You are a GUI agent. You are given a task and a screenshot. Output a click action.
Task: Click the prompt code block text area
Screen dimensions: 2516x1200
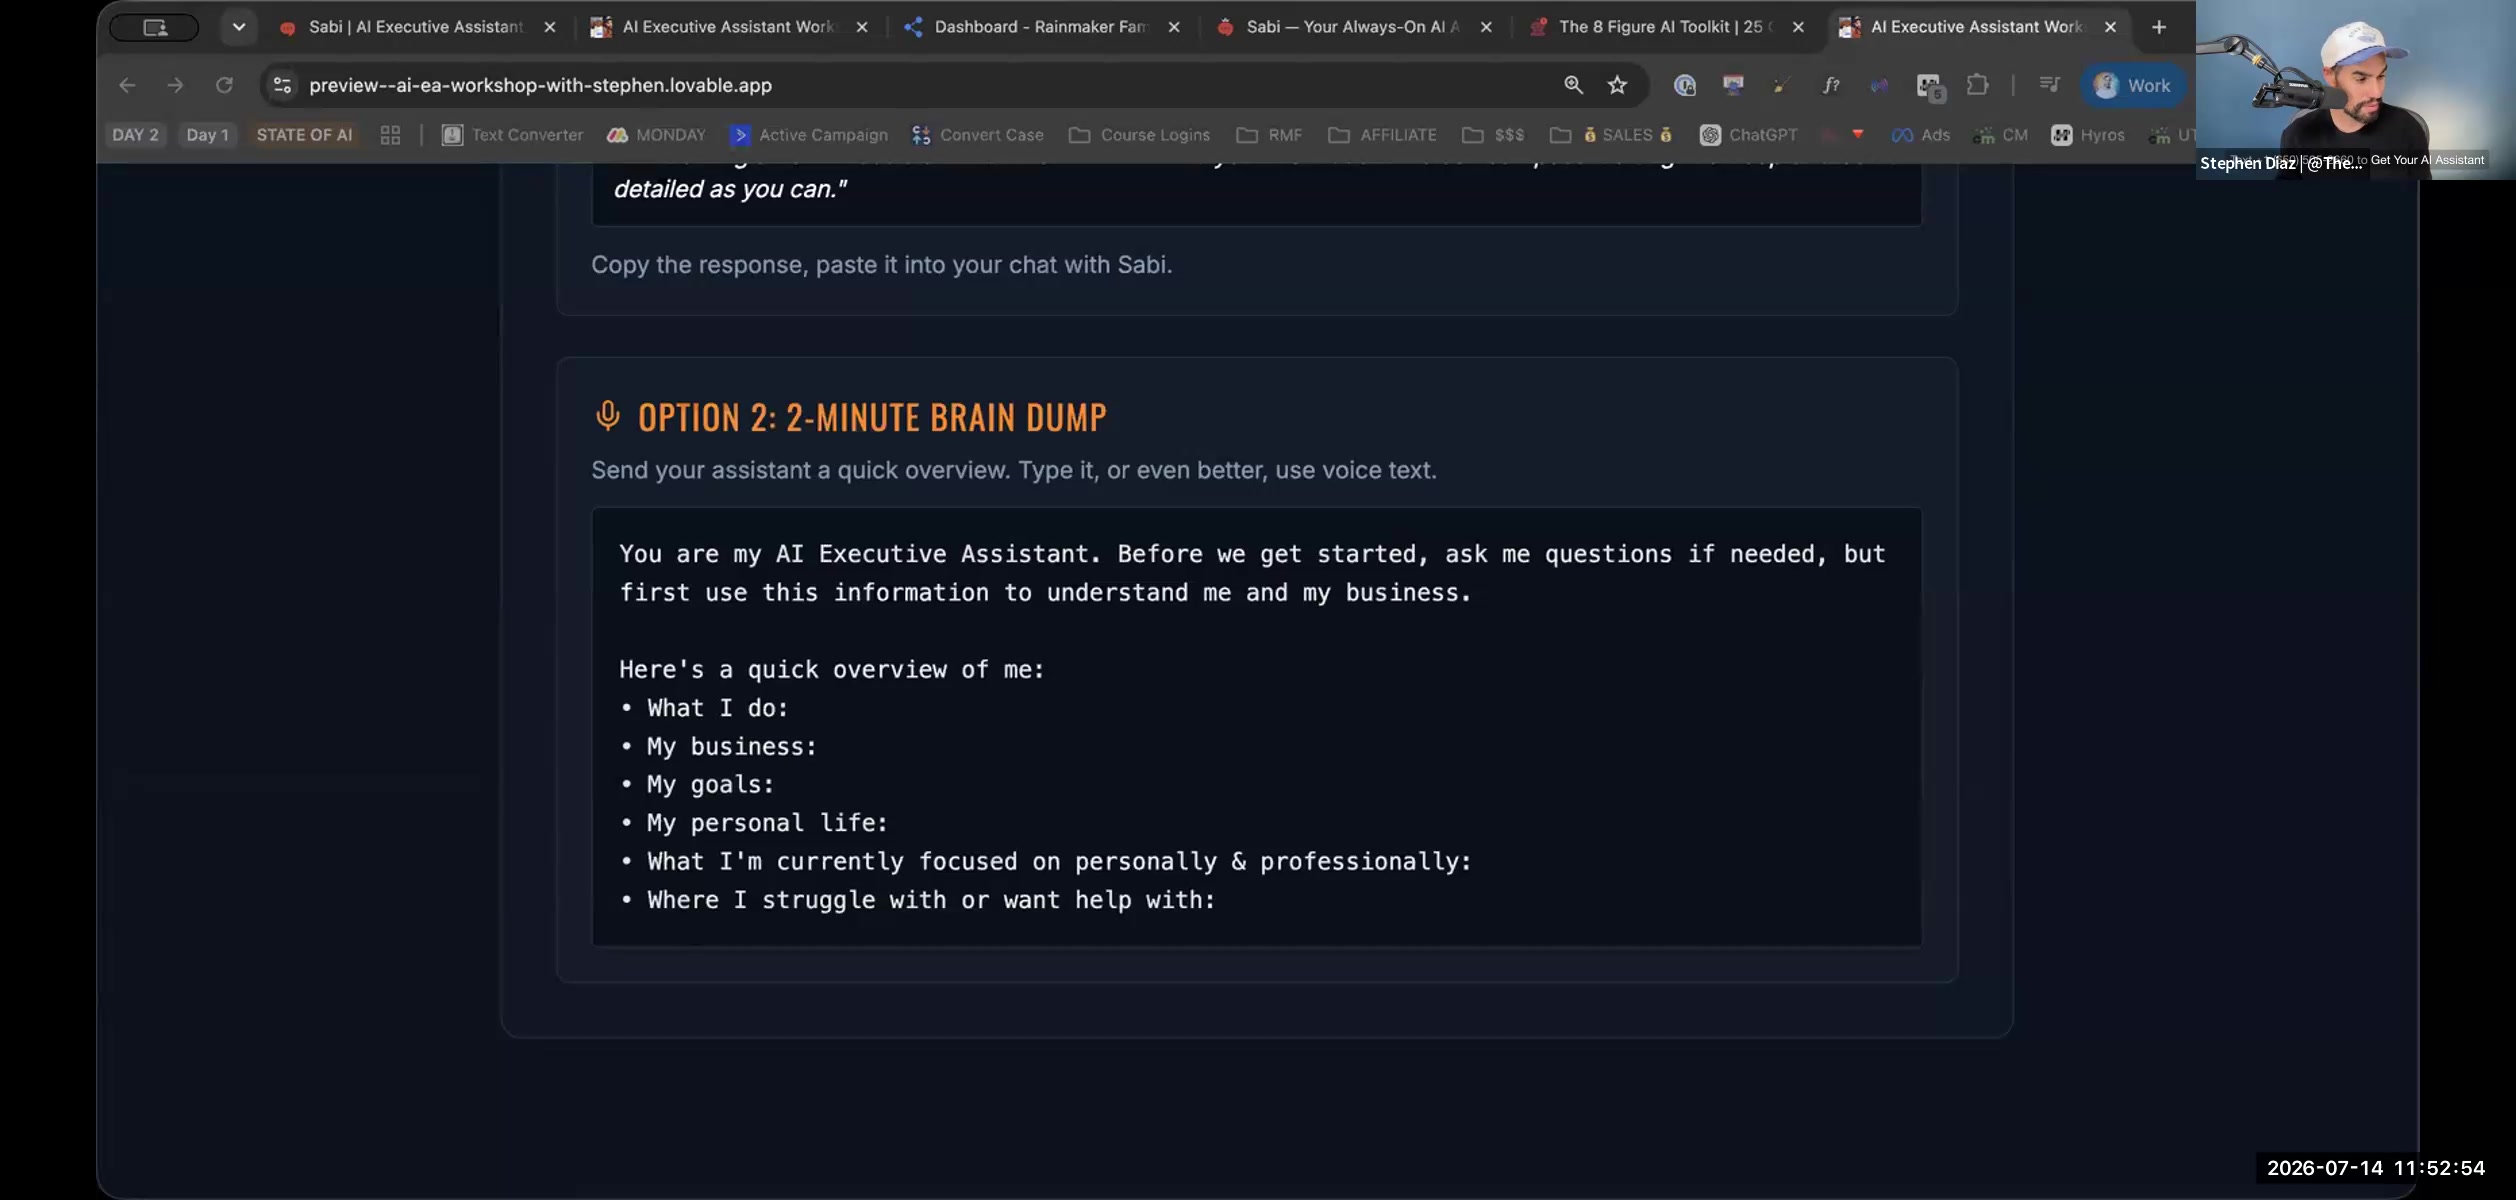coord(1256,727)
